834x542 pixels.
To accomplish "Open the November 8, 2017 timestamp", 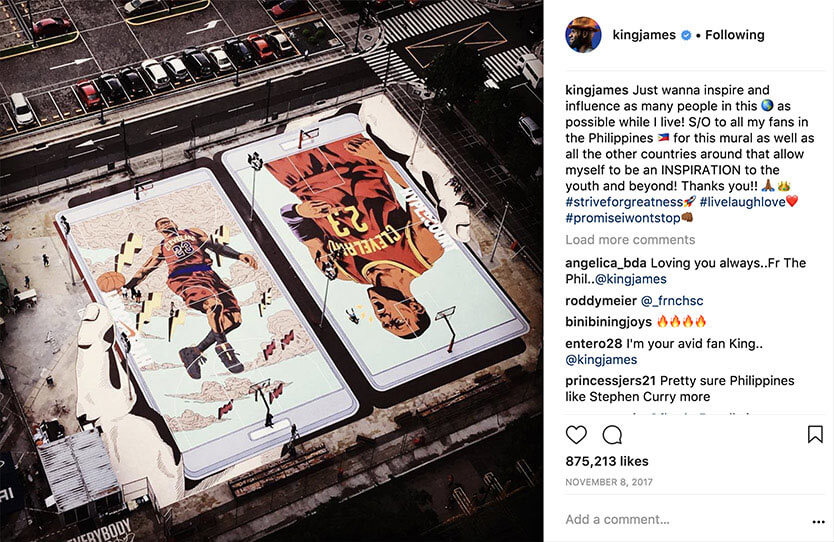I will [x=608, y=482].
